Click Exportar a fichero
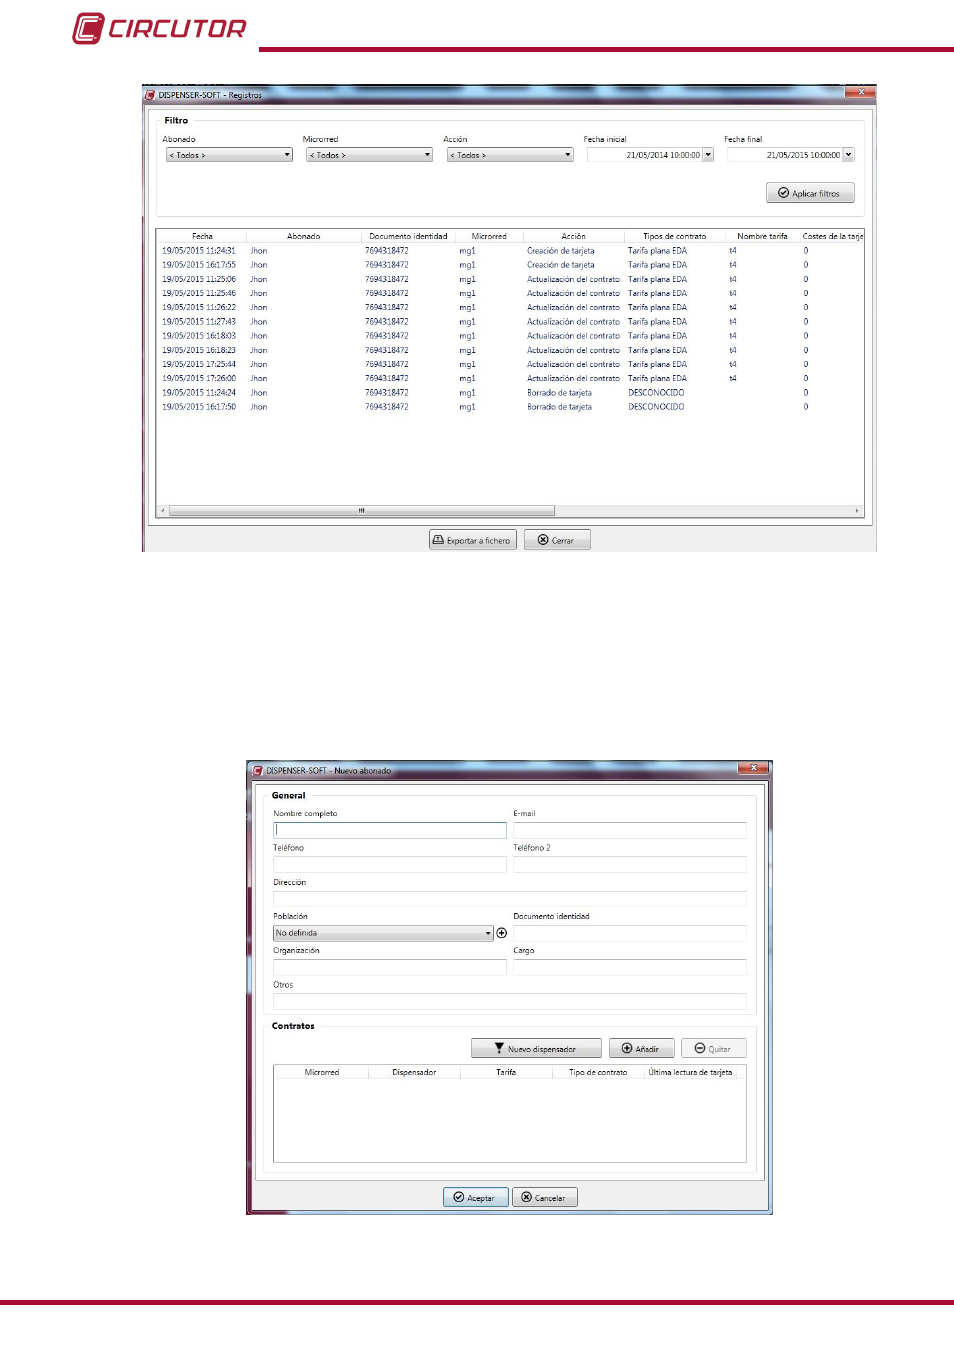The width and height of the screenshot is (954, 1350). 473,540
